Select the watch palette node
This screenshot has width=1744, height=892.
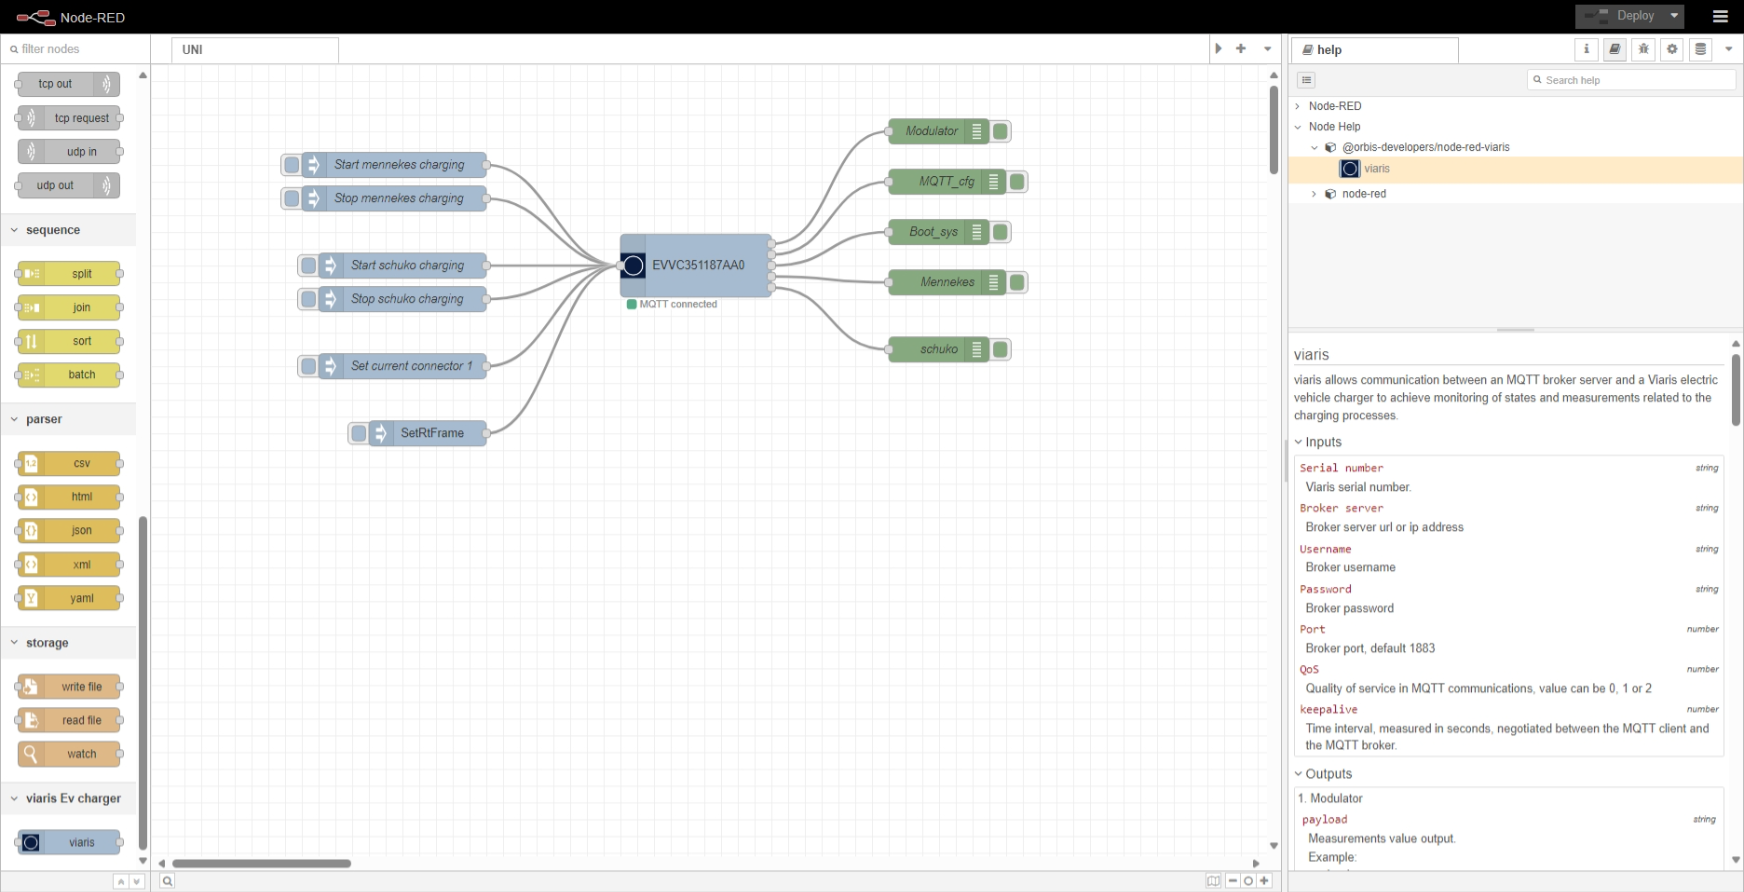tap(68, 754)
